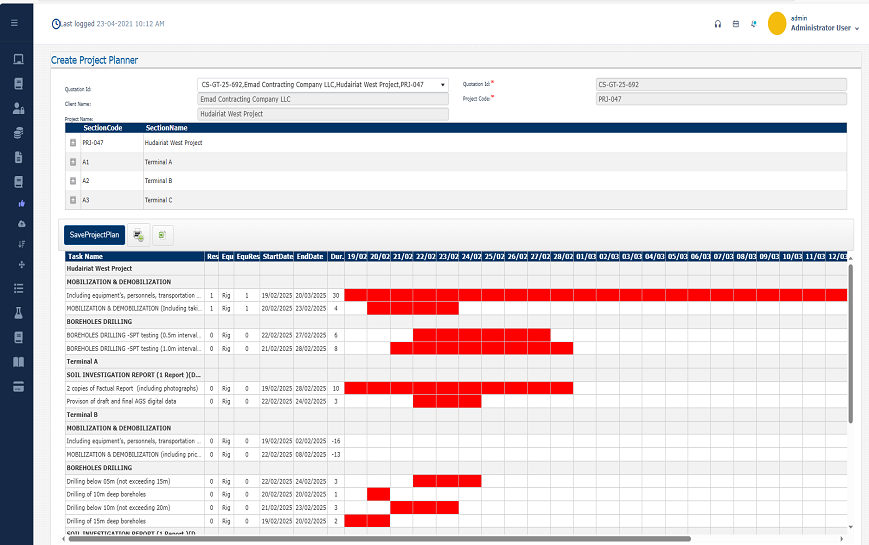Expand the A3 Terminal C row
This screenshot has height=545, width=869.
coord(73,200)
